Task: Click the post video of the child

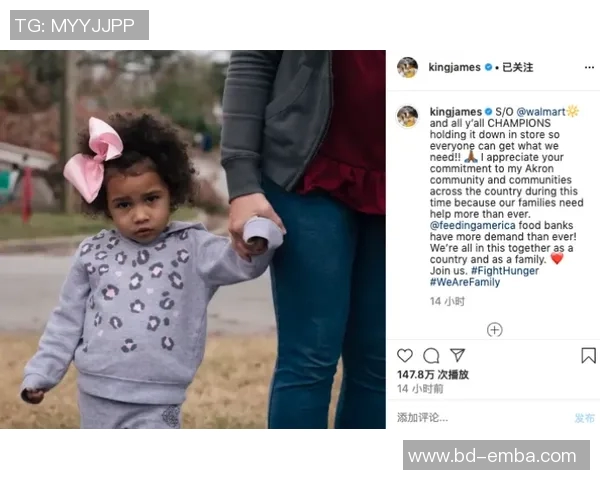Action: click(193, 239)
